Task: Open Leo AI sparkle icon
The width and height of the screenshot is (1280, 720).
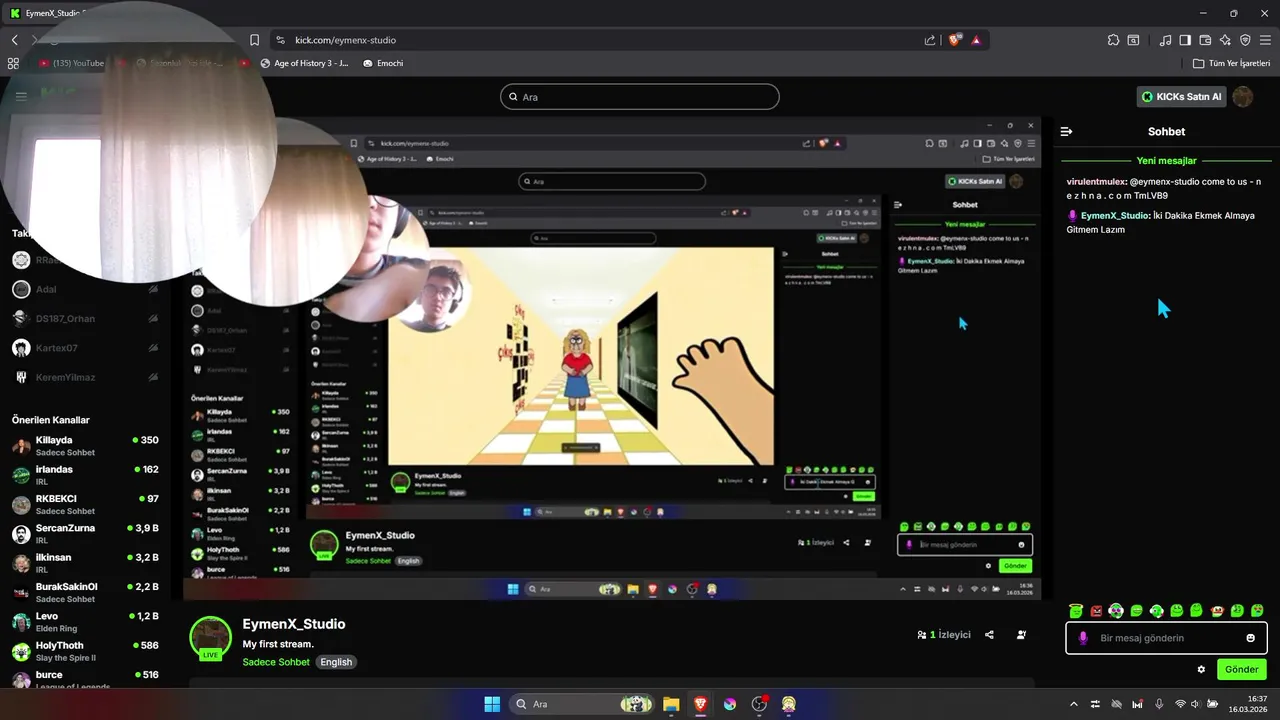Action: pos(1225,40)
